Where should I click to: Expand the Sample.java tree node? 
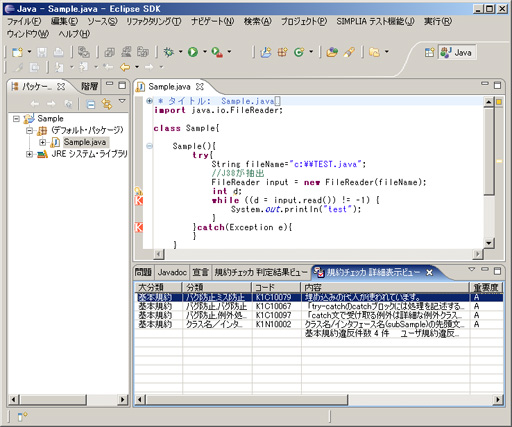pyautogui.click(x=42, y=142)
